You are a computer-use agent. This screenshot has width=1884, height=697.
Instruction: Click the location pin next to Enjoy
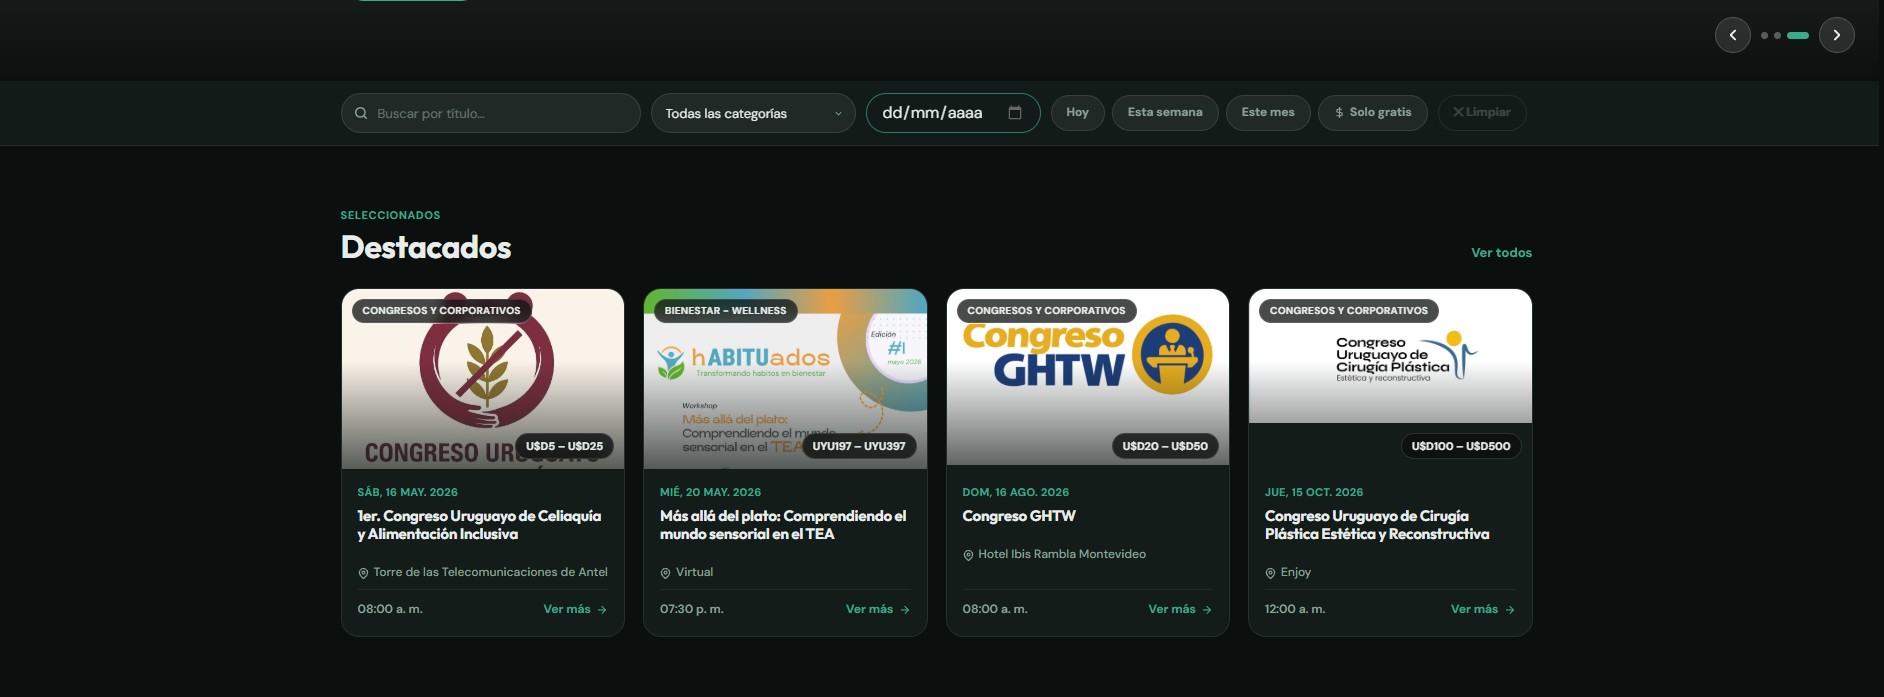coord(1270,573)
